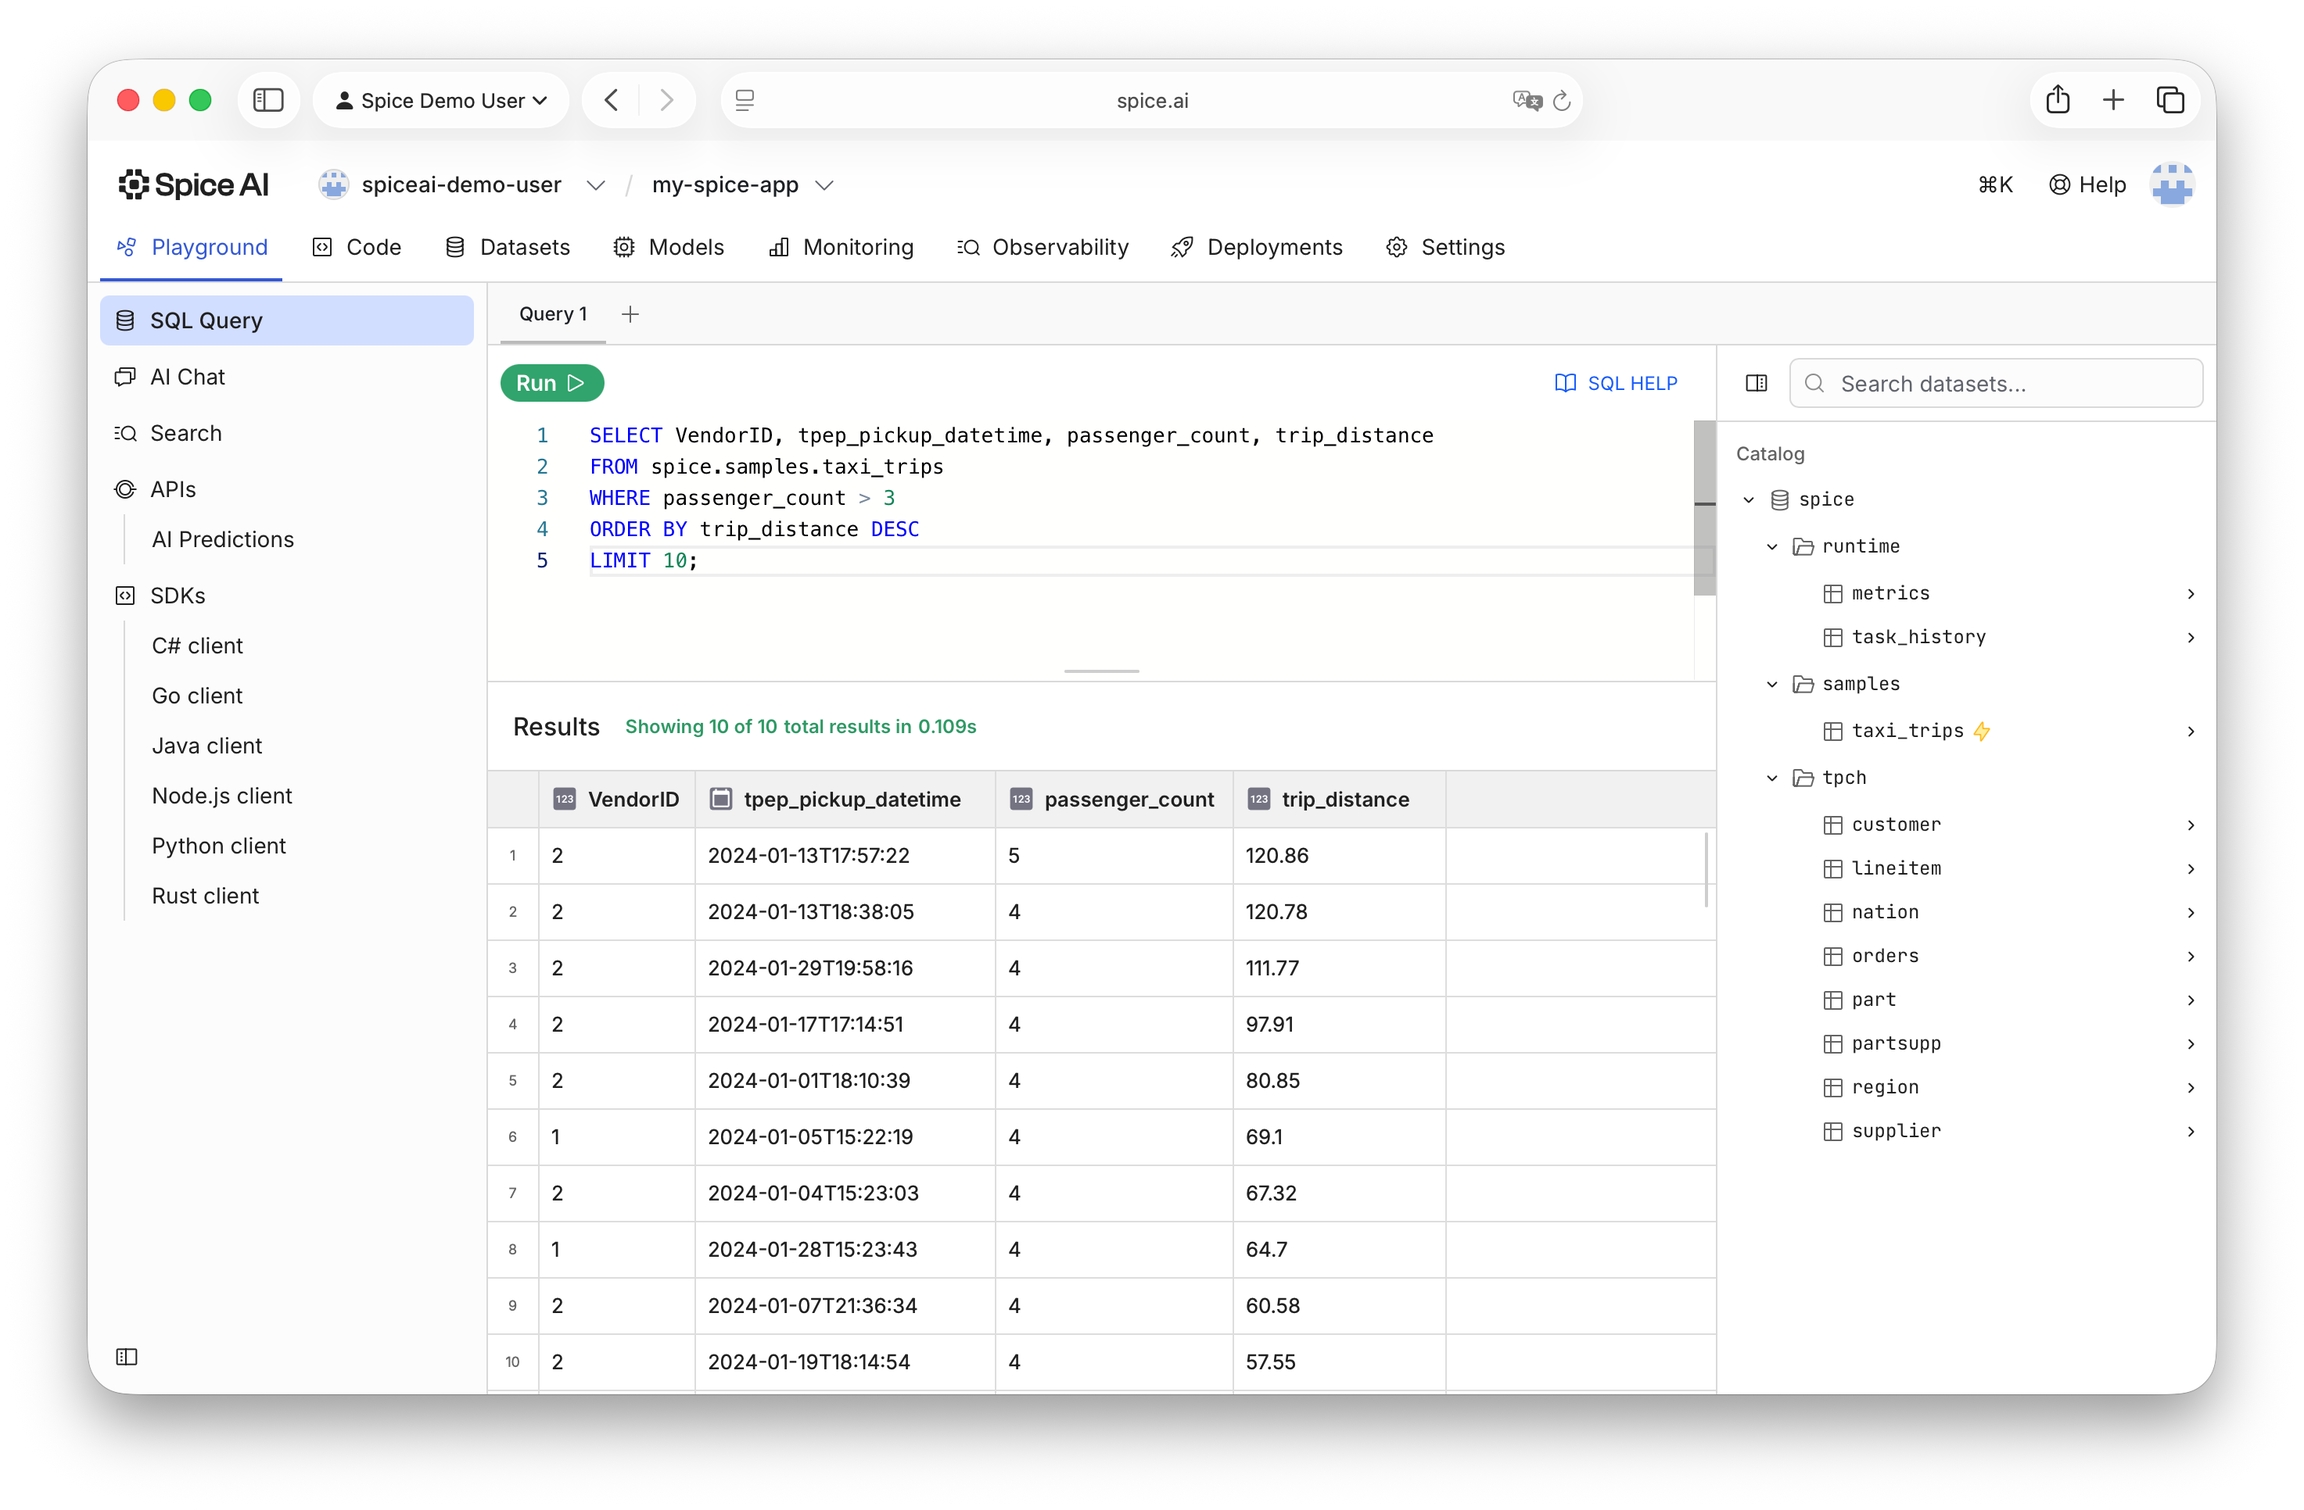Collapse the tpch folder
2304x1510 pixels.
tap(1772, 778)
